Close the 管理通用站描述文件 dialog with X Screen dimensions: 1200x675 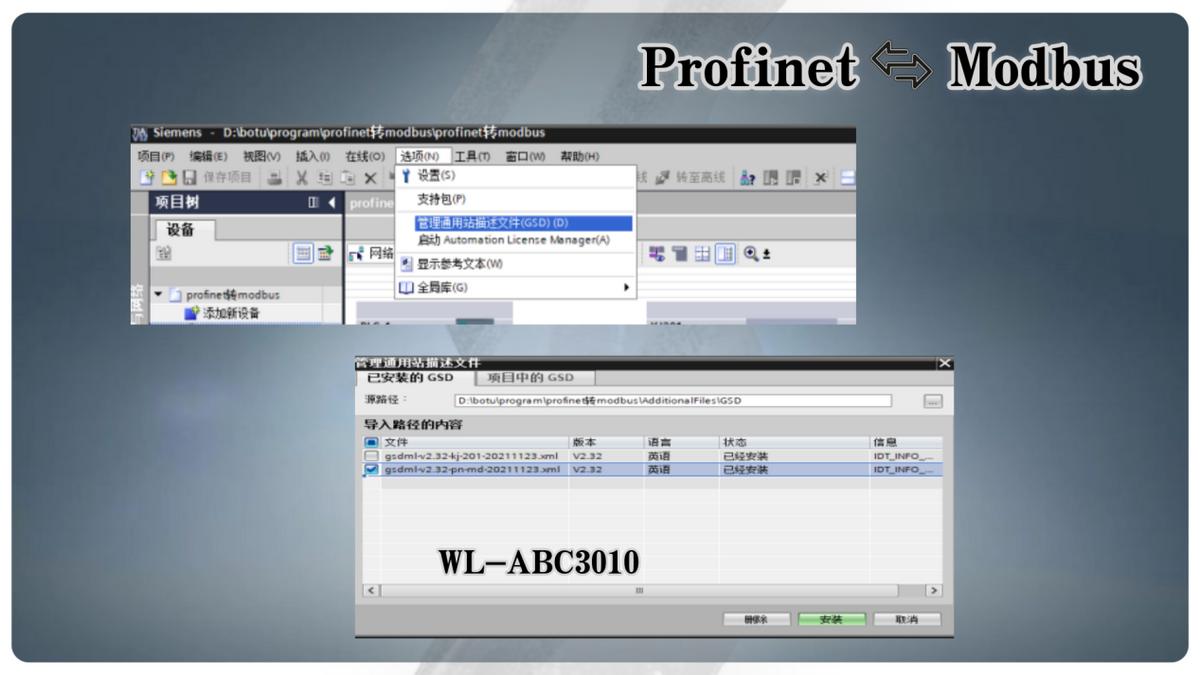point(945,364)
